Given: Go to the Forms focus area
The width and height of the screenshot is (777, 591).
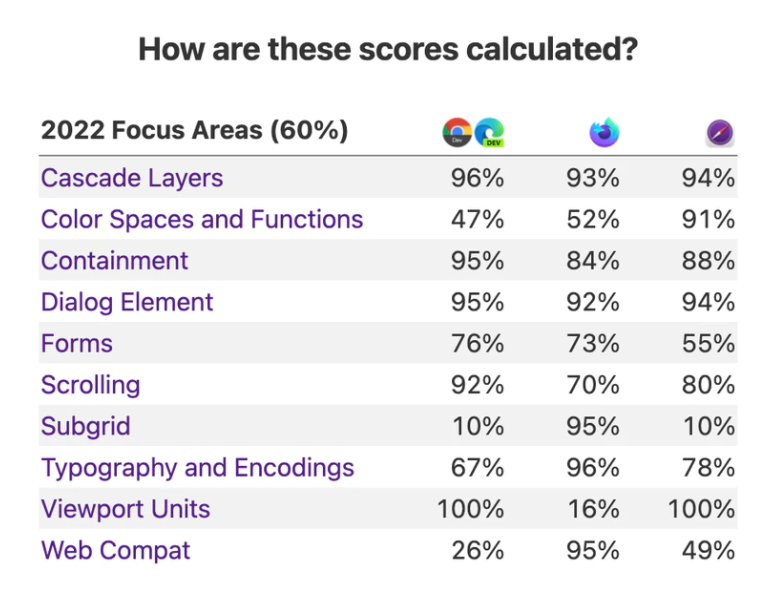Looking at the screenshot, I should point(77,344).
